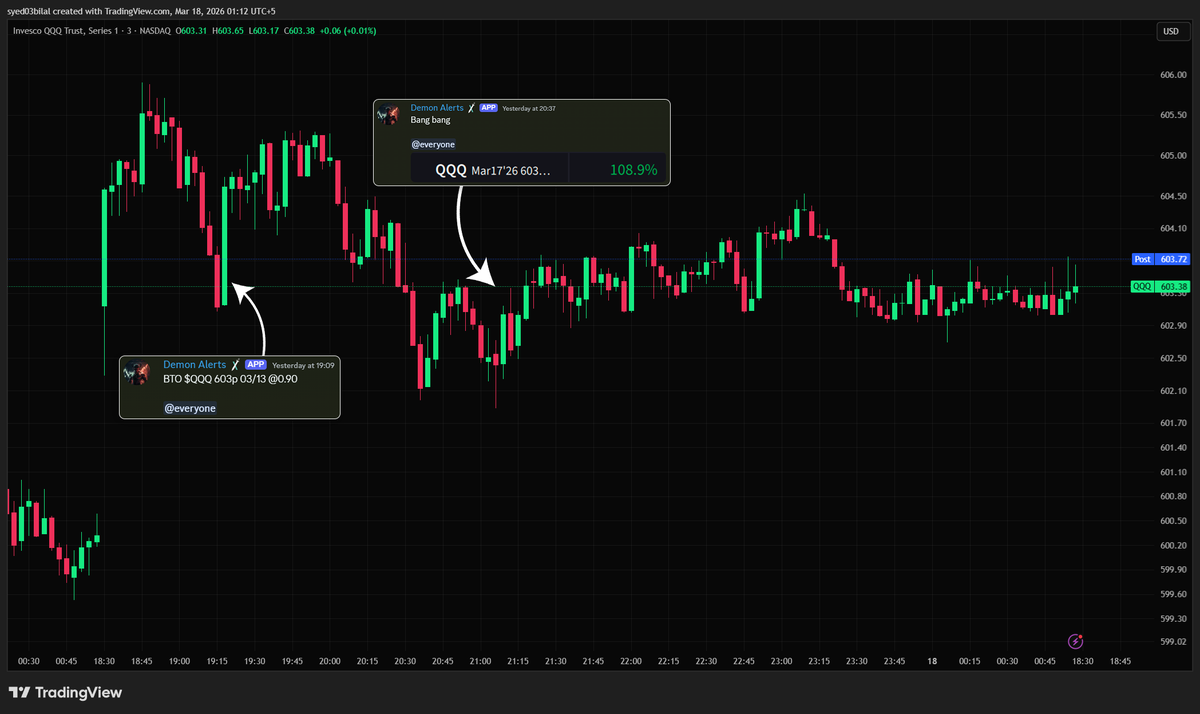Click the @everyone mention in BTO message
This screenshot has height=714, width=1200.
(190, 408)
